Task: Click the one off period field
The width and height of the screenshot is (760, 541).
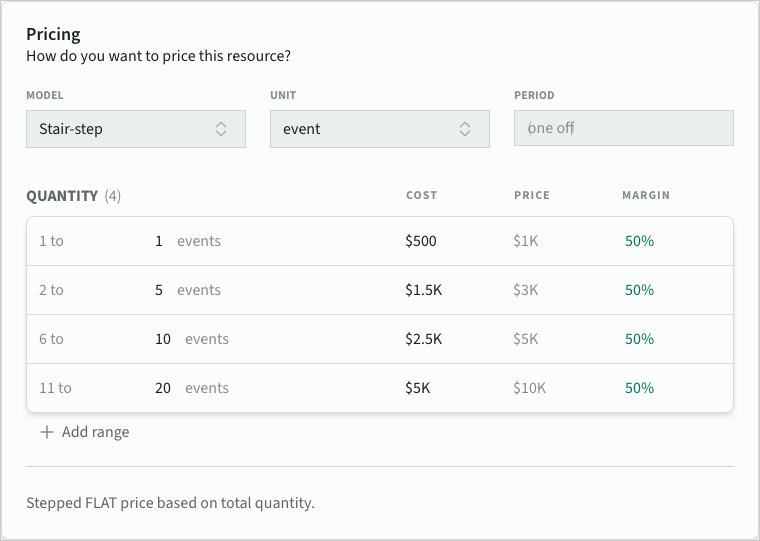Action: click(623, 129)
